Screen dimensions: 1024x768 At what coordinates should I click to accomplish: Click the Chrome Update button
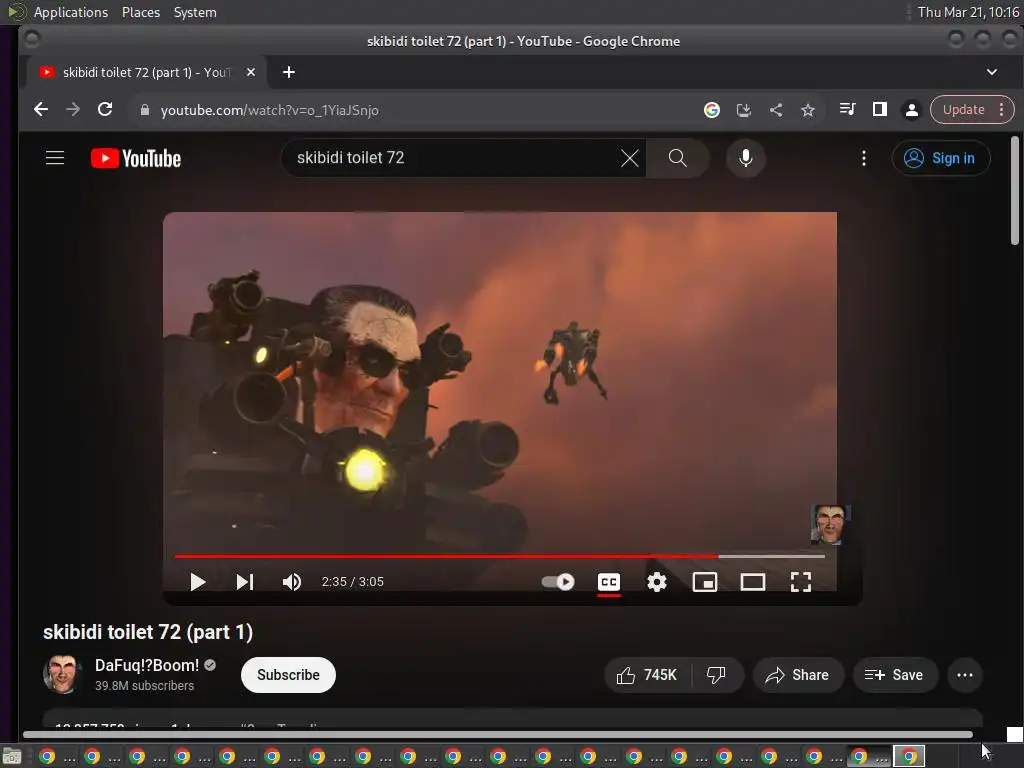coord(963,110)
